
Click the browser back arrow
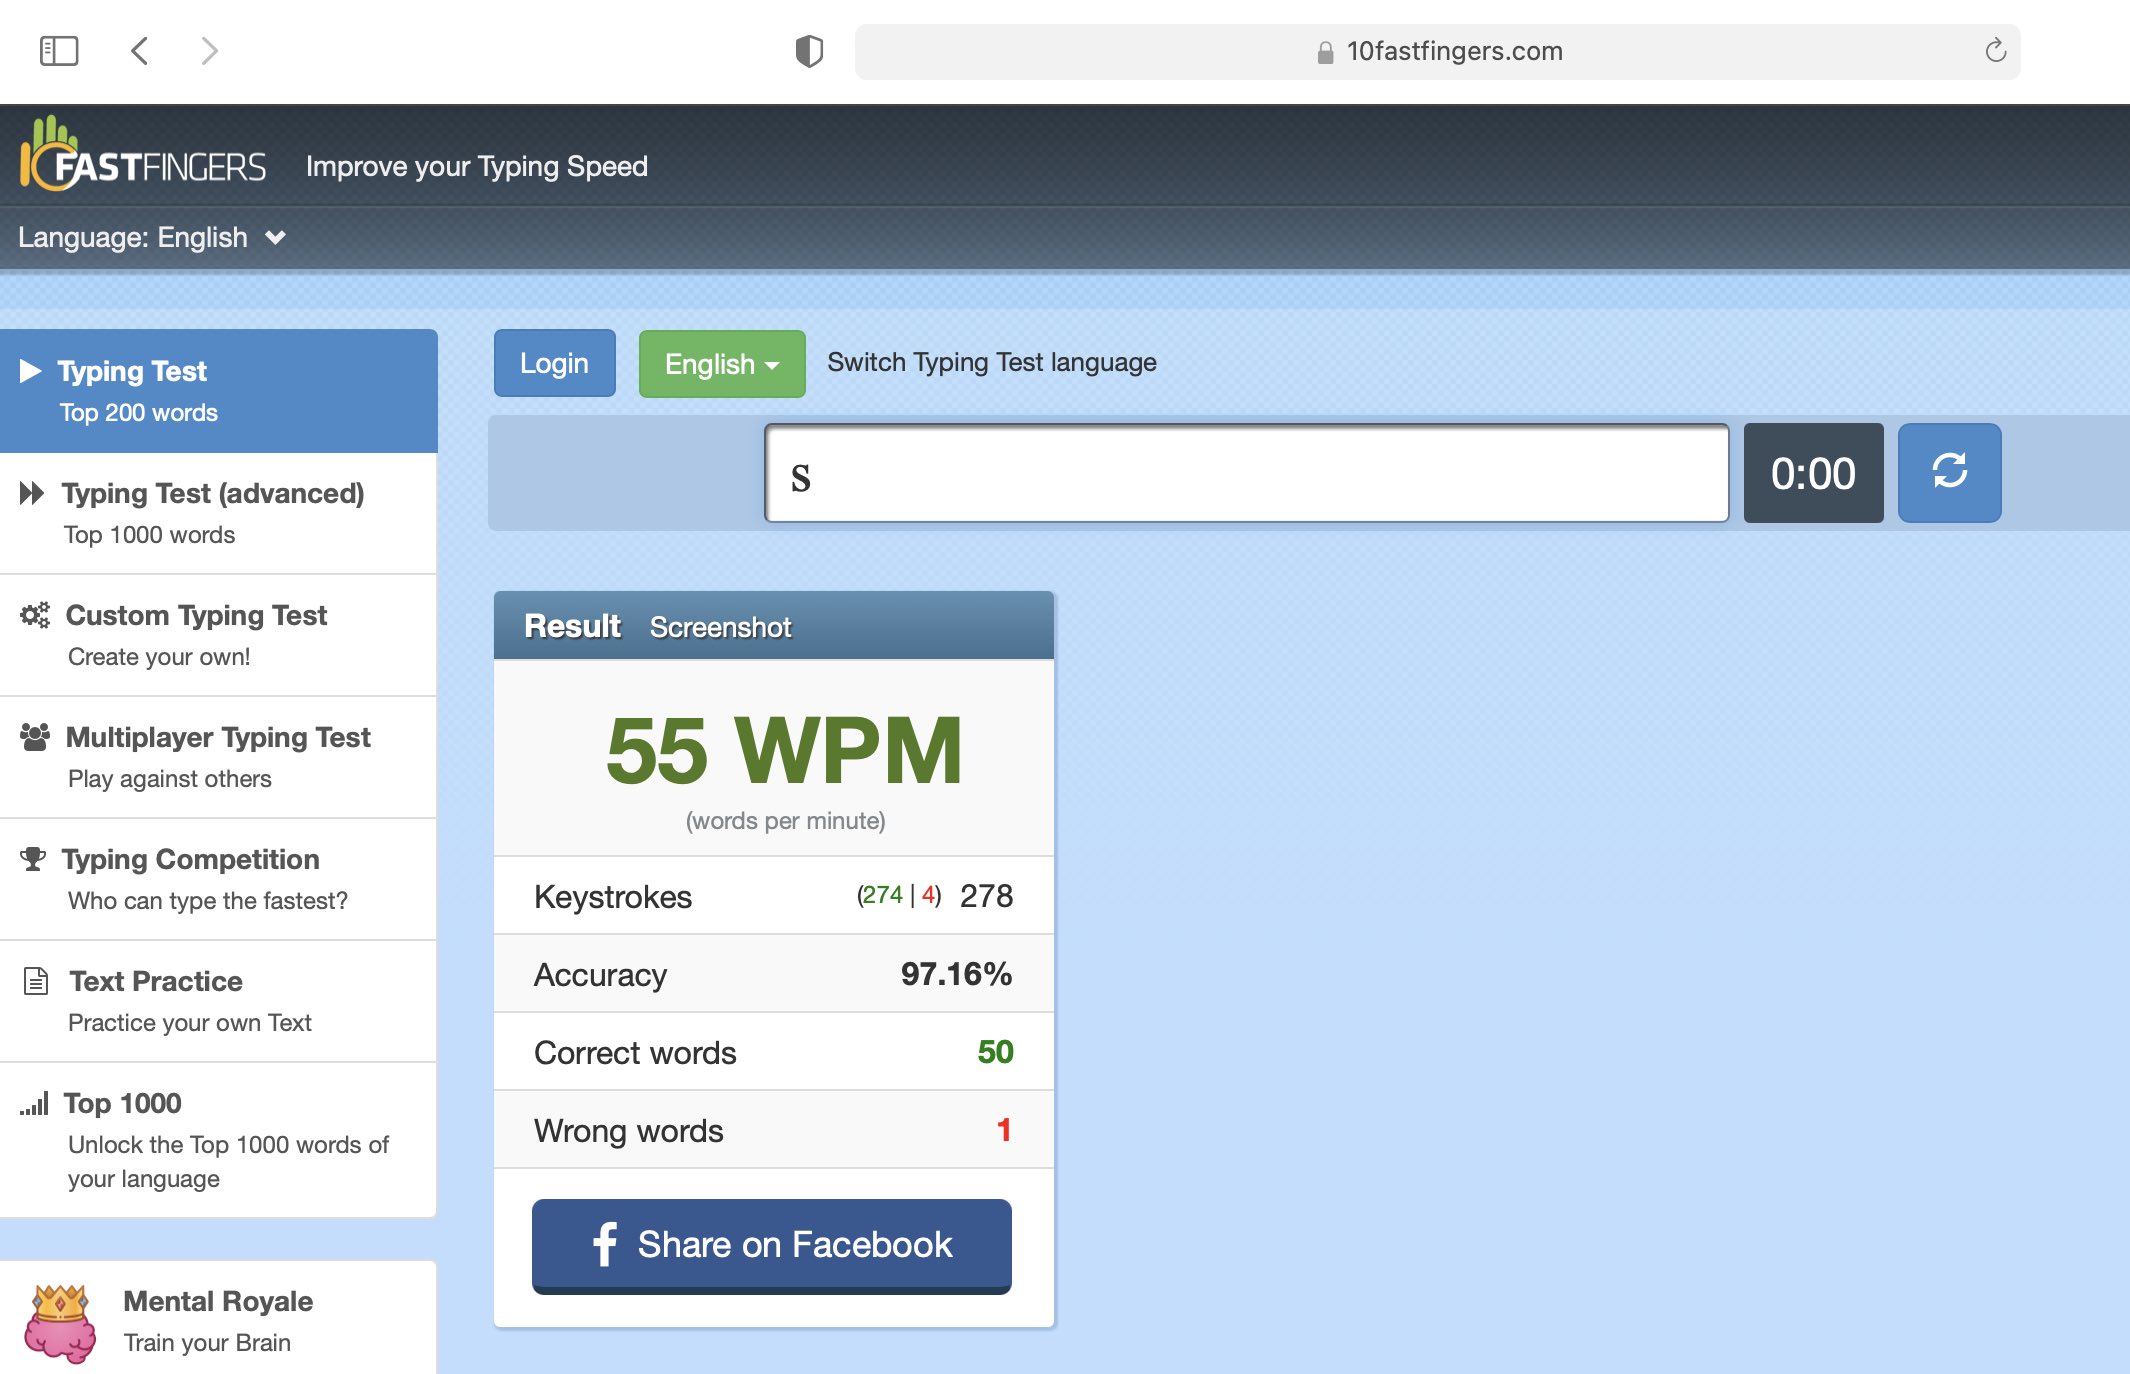point(140,51)
